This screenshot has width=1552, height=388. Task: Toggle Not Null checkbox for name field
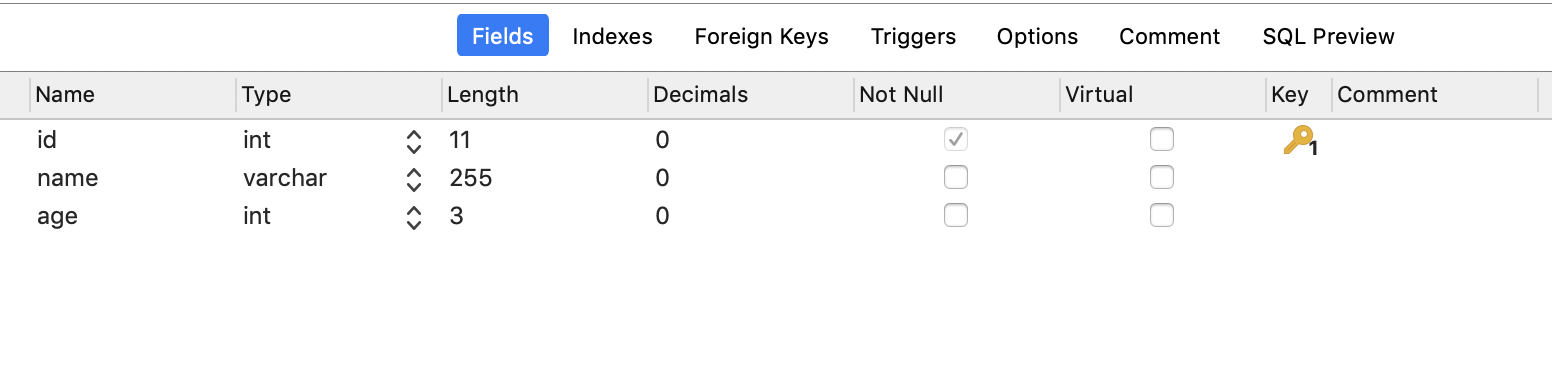click(x=956, y=178)
